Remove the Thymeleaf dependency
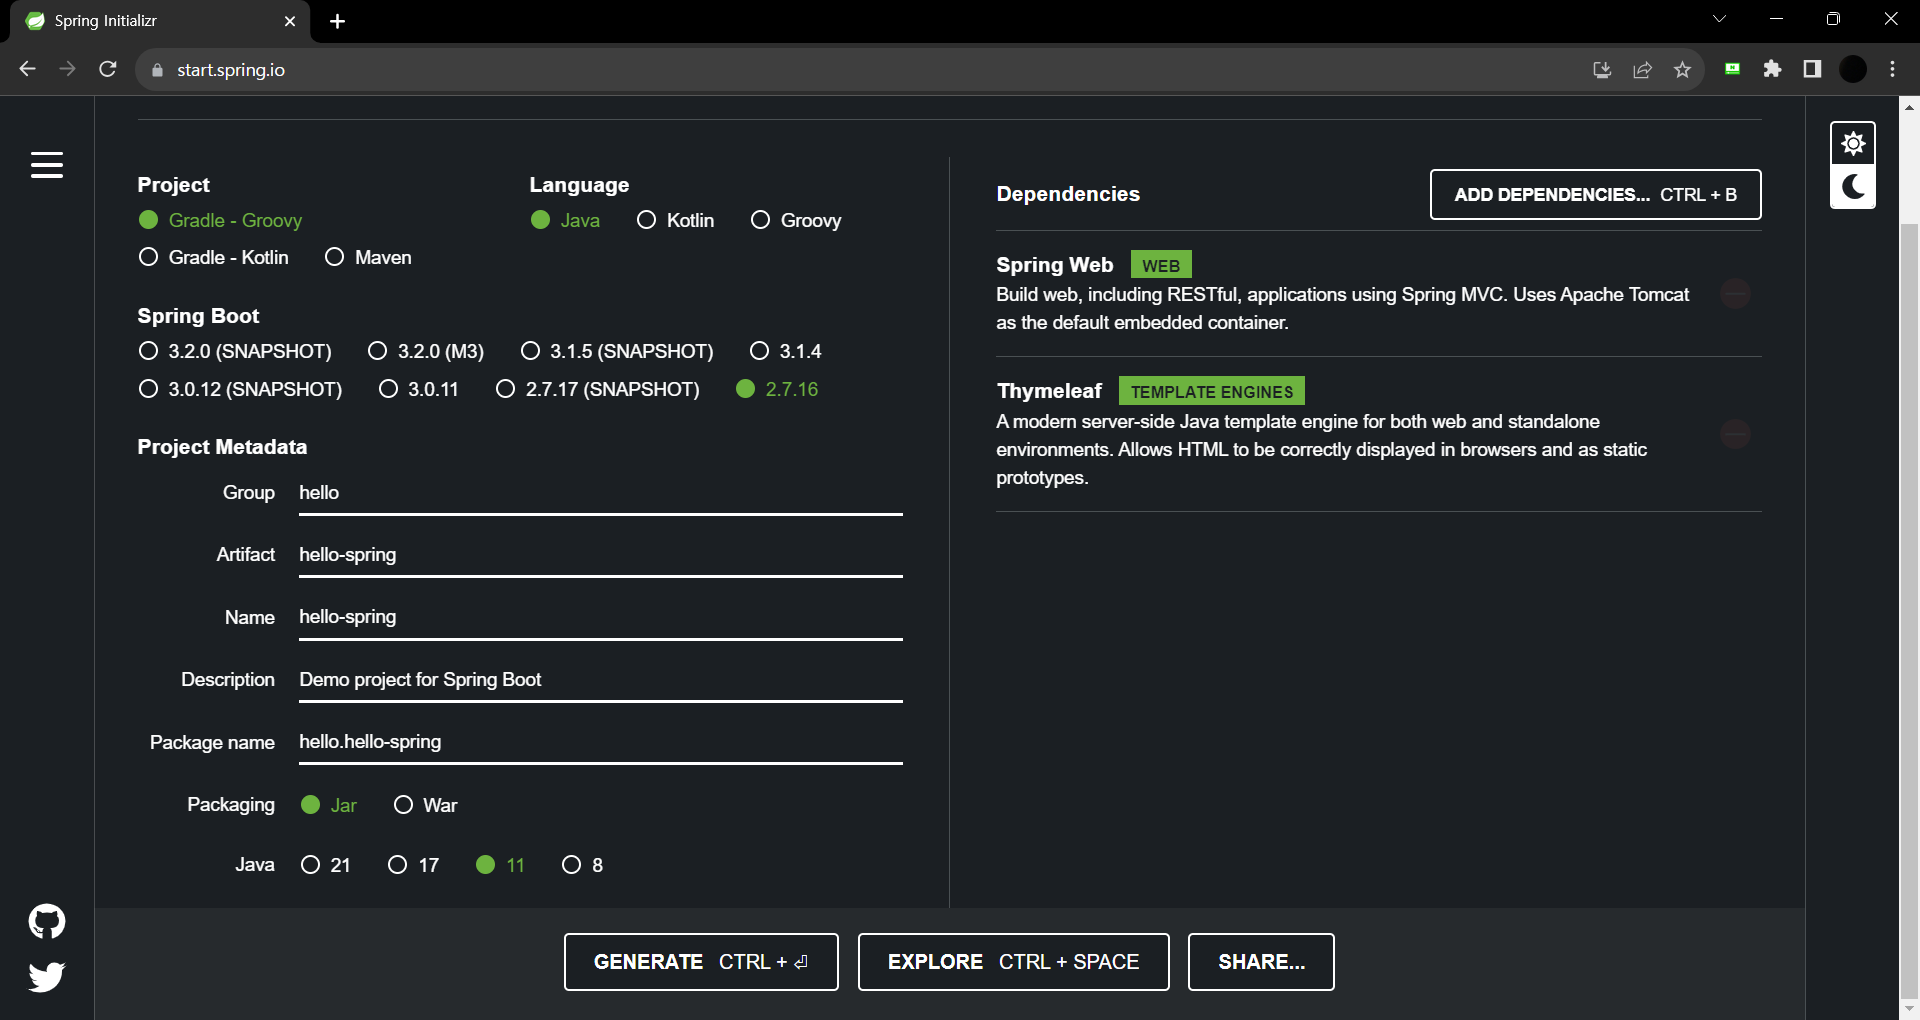This screenshot has height=1020, width=1920. click(1735, 434)
